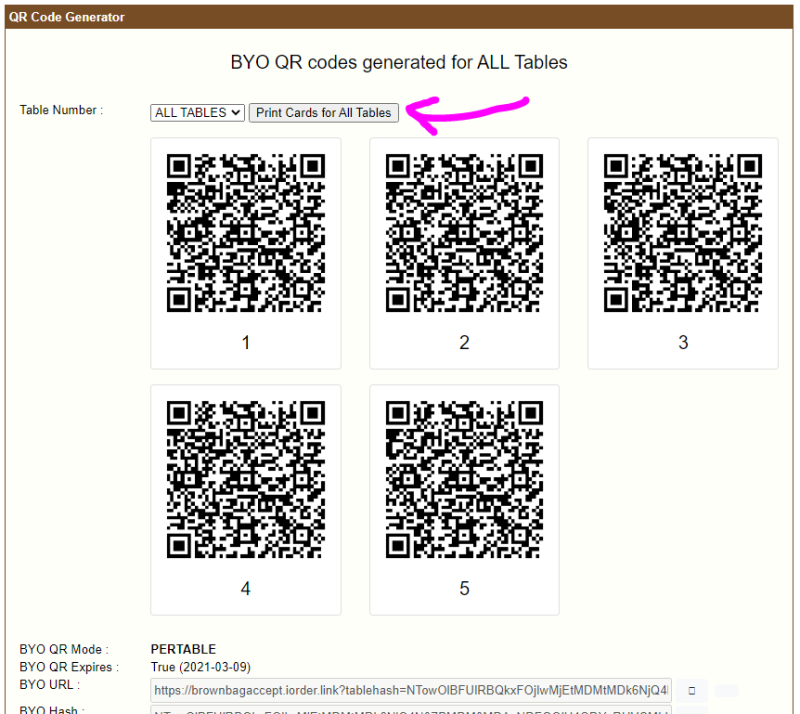Click the QR Code Generator panel title
This screenshot has height=714, width=800.
click(x=67, y=17)
